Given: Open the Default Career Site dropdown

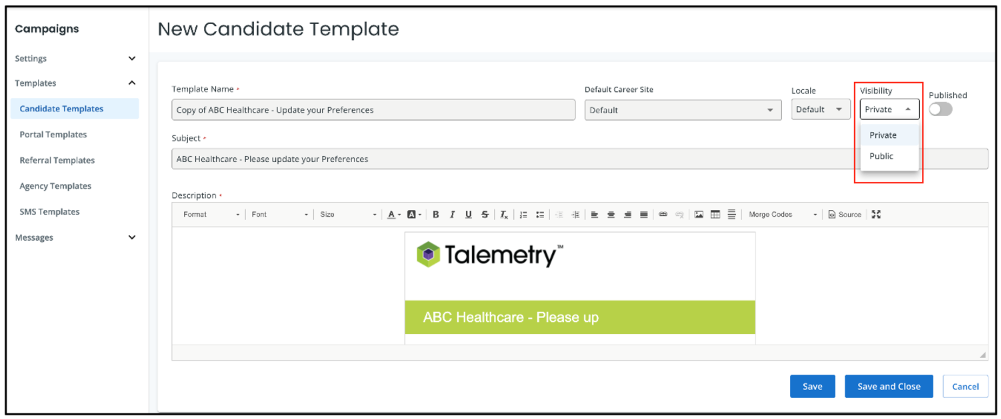Looking at the screenshot, I should tap(683, 110).
